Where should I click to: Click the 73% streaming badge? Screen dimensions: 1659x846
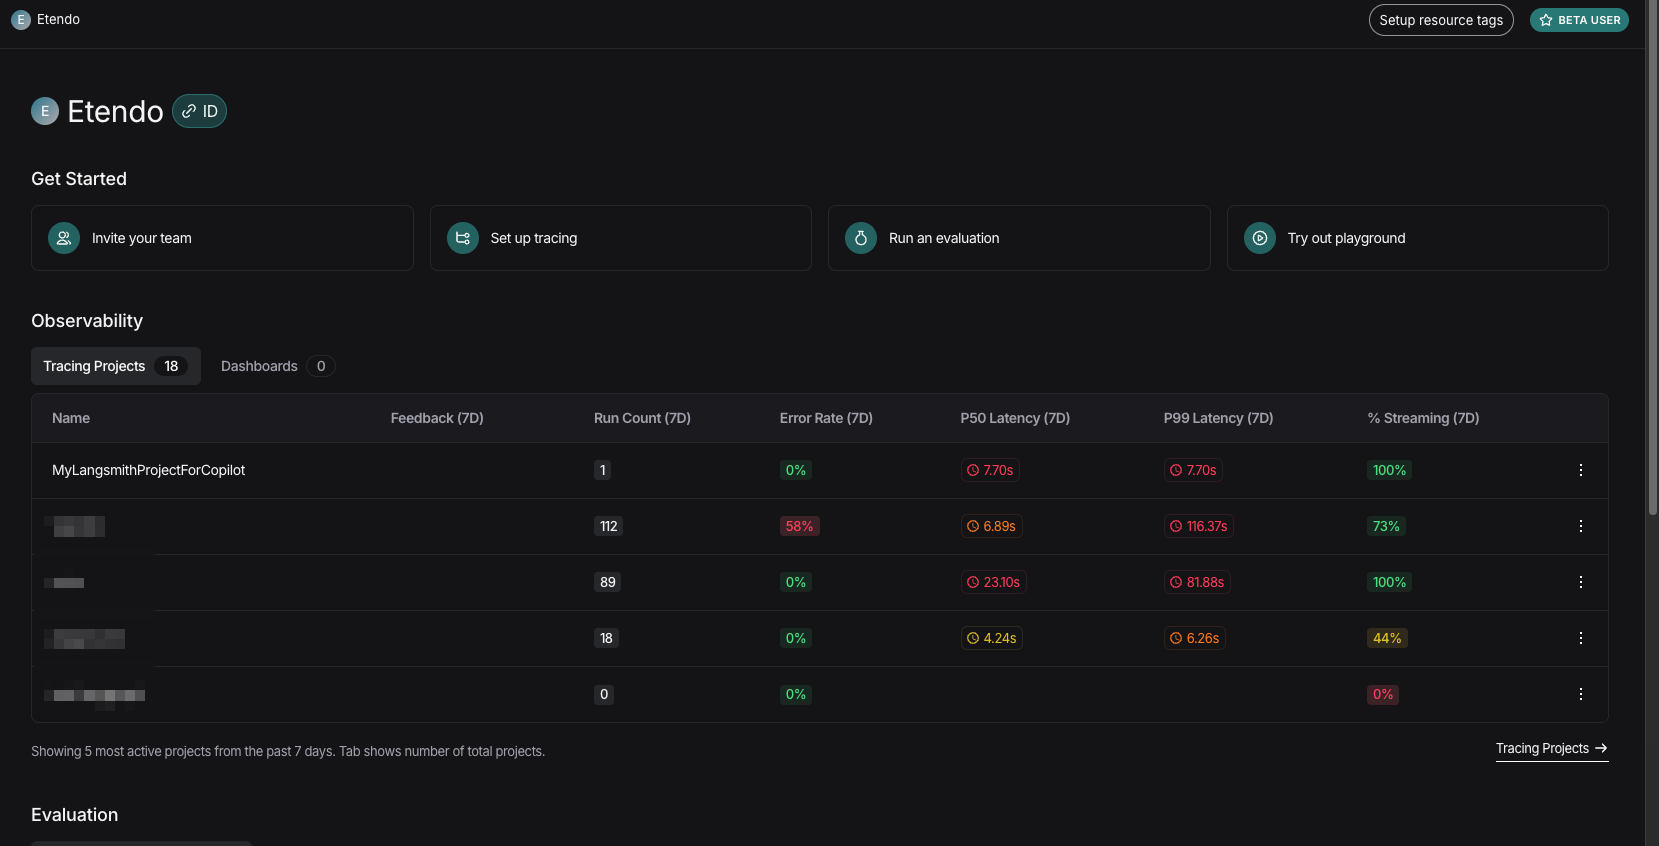point(1387,526)
